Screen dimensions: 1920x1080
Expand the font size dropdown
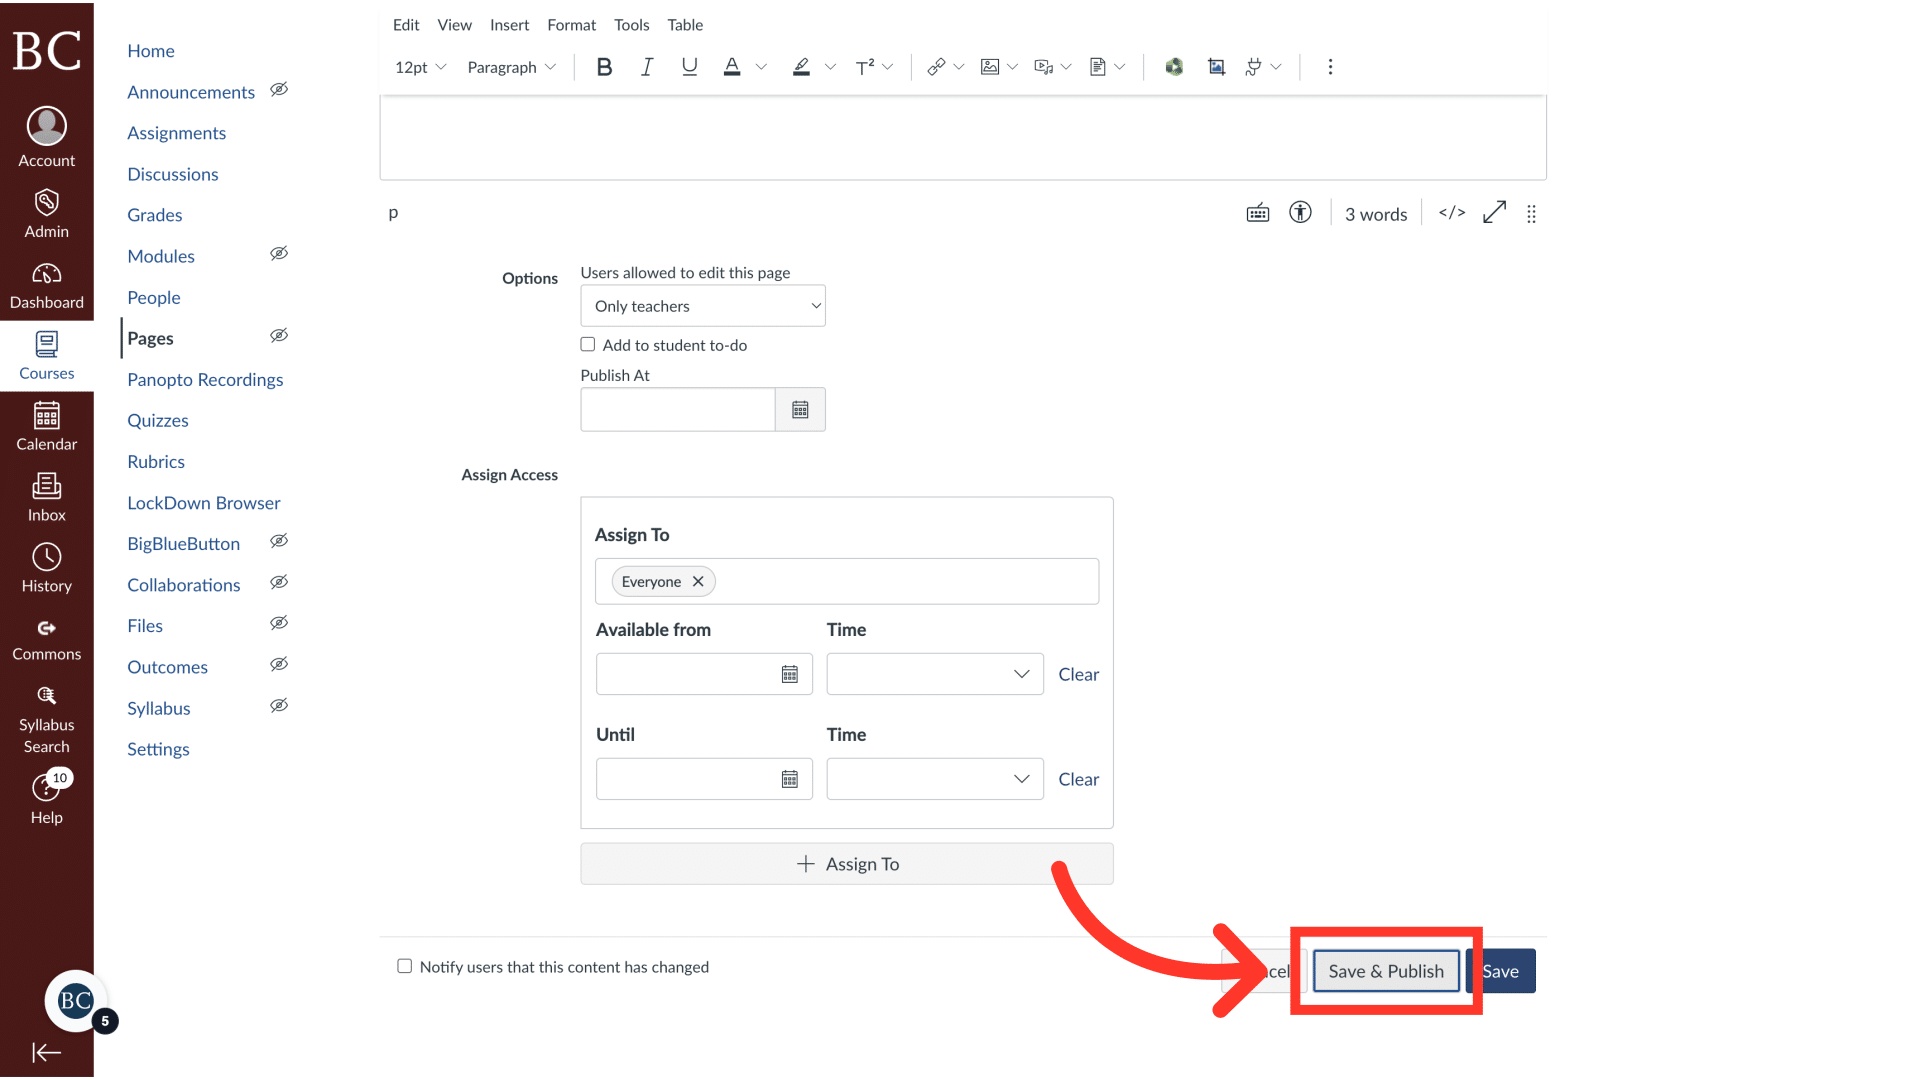coord(418,66)
